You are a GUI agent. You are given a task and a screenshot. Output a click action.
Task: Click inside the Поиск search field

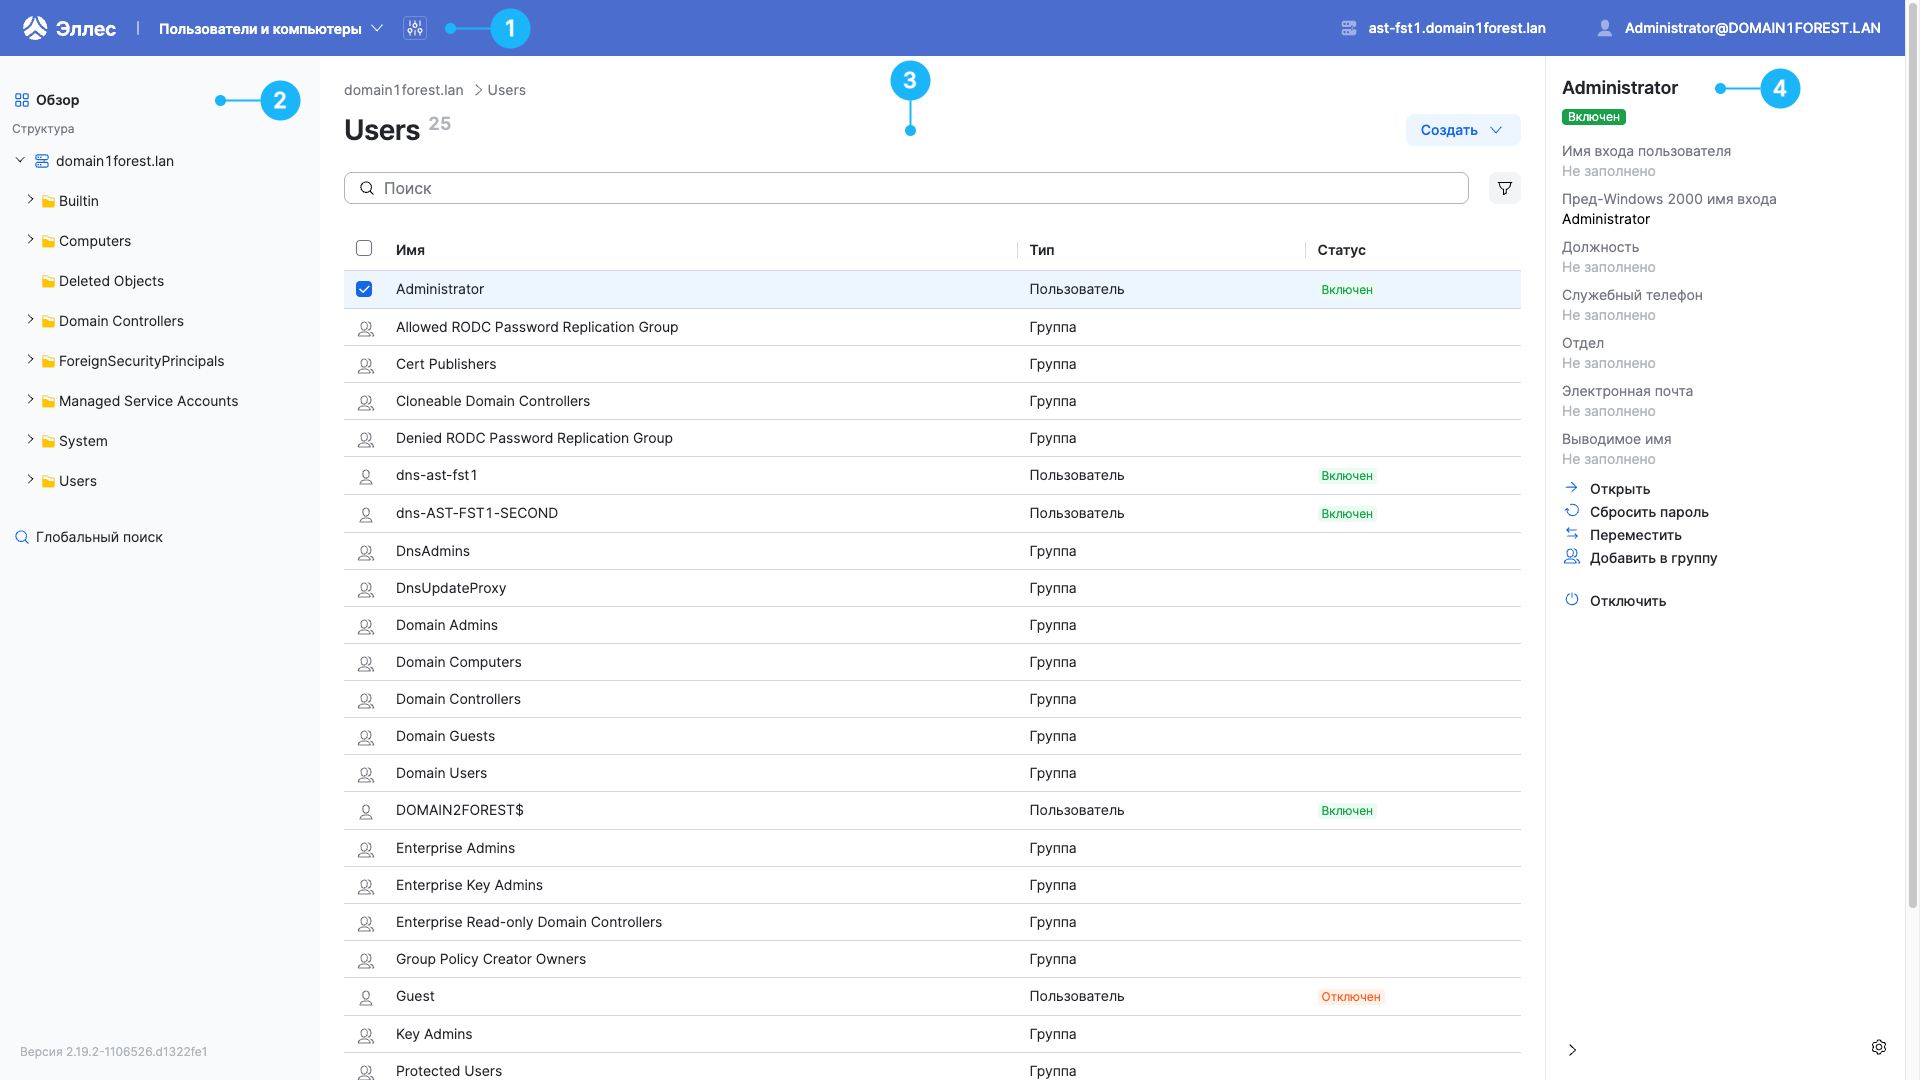click(900, 188)
